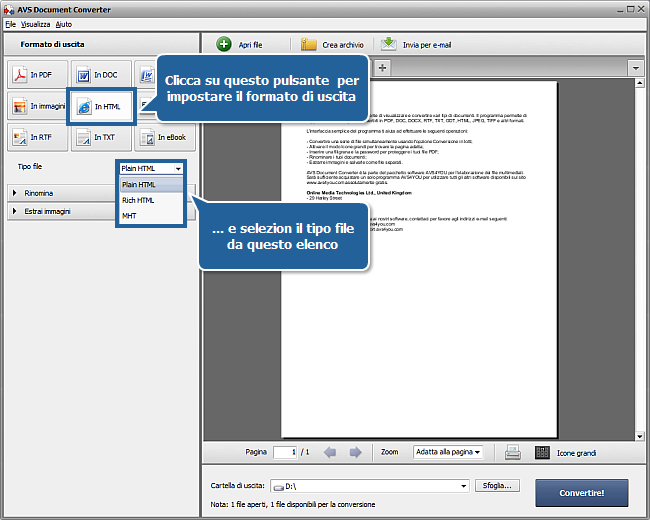Image resolution: width=650 pixels, height=520 pixels.
Task: Expand the Rinomina section
Action: (61, 193)
